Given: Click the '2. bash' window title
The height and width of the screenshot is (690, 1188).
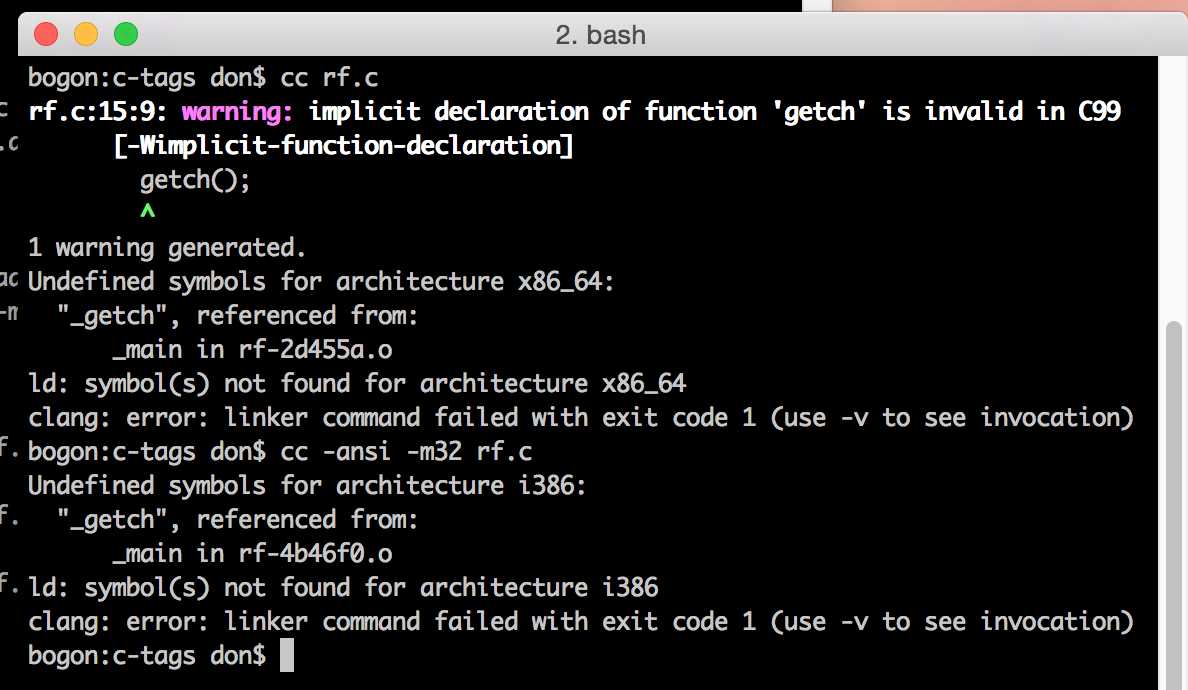Looking at the screenshot, I should pyautogui.click(x=600, y=35).
